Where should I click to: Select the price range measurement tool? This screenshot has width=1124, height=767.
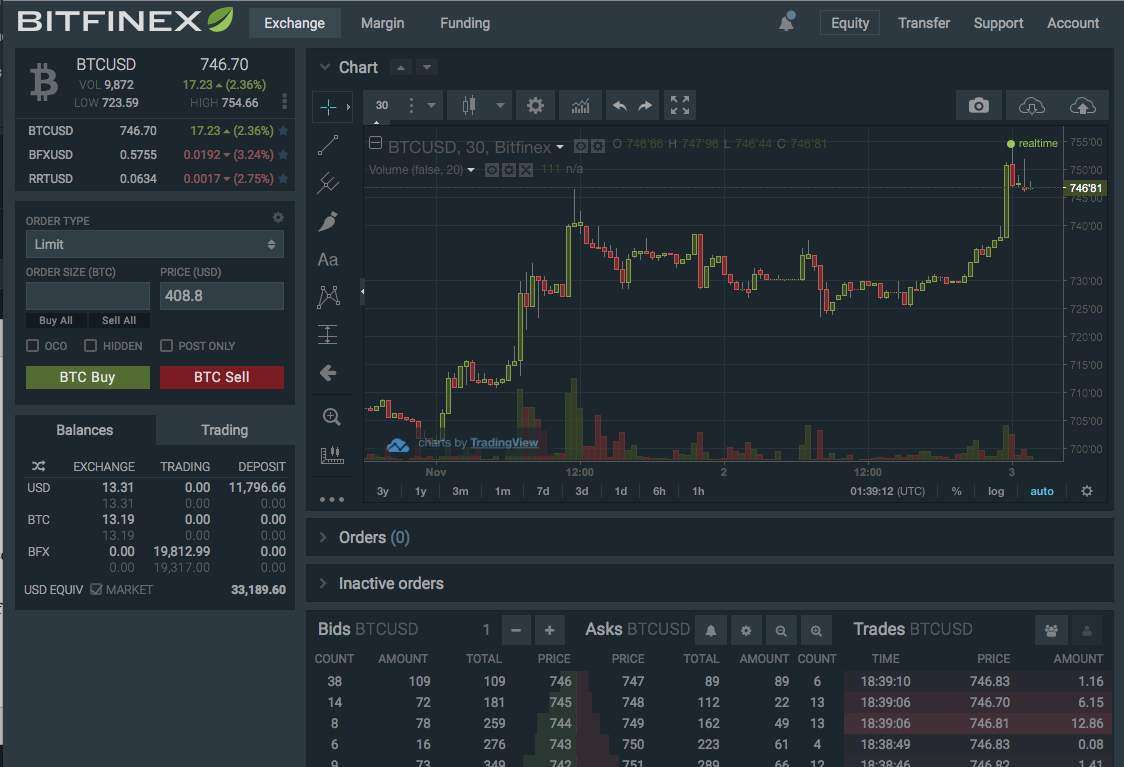pyautogui.click(x=328, y=334)
